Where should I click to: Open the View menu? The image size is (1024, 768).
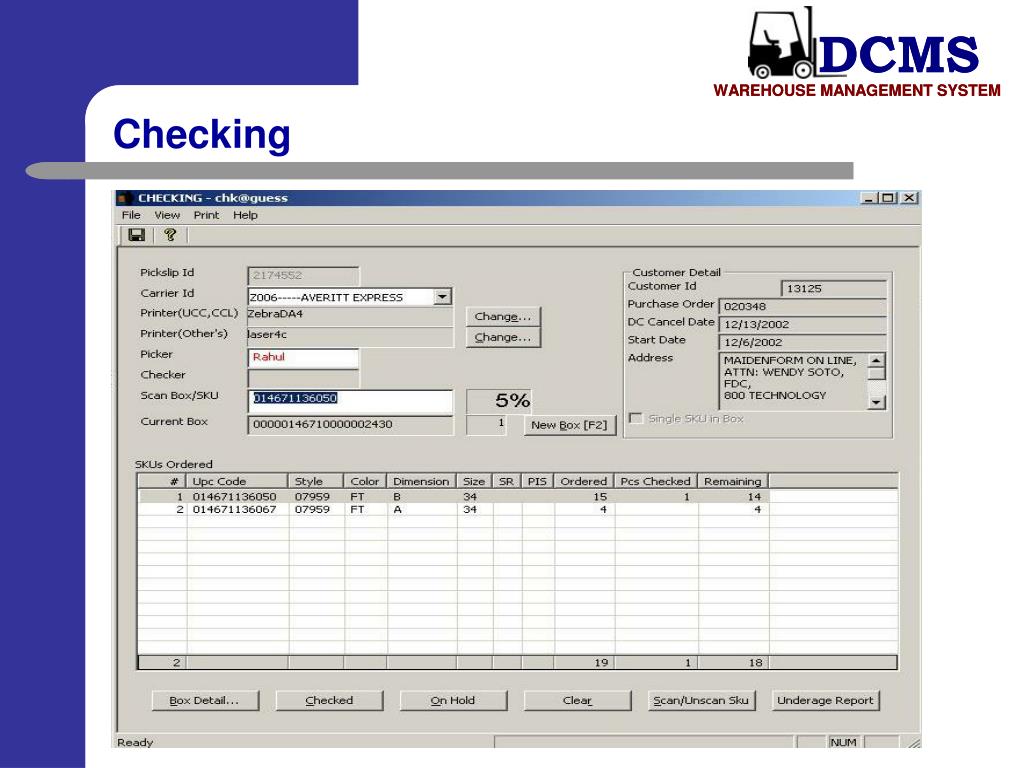point(167,215)
